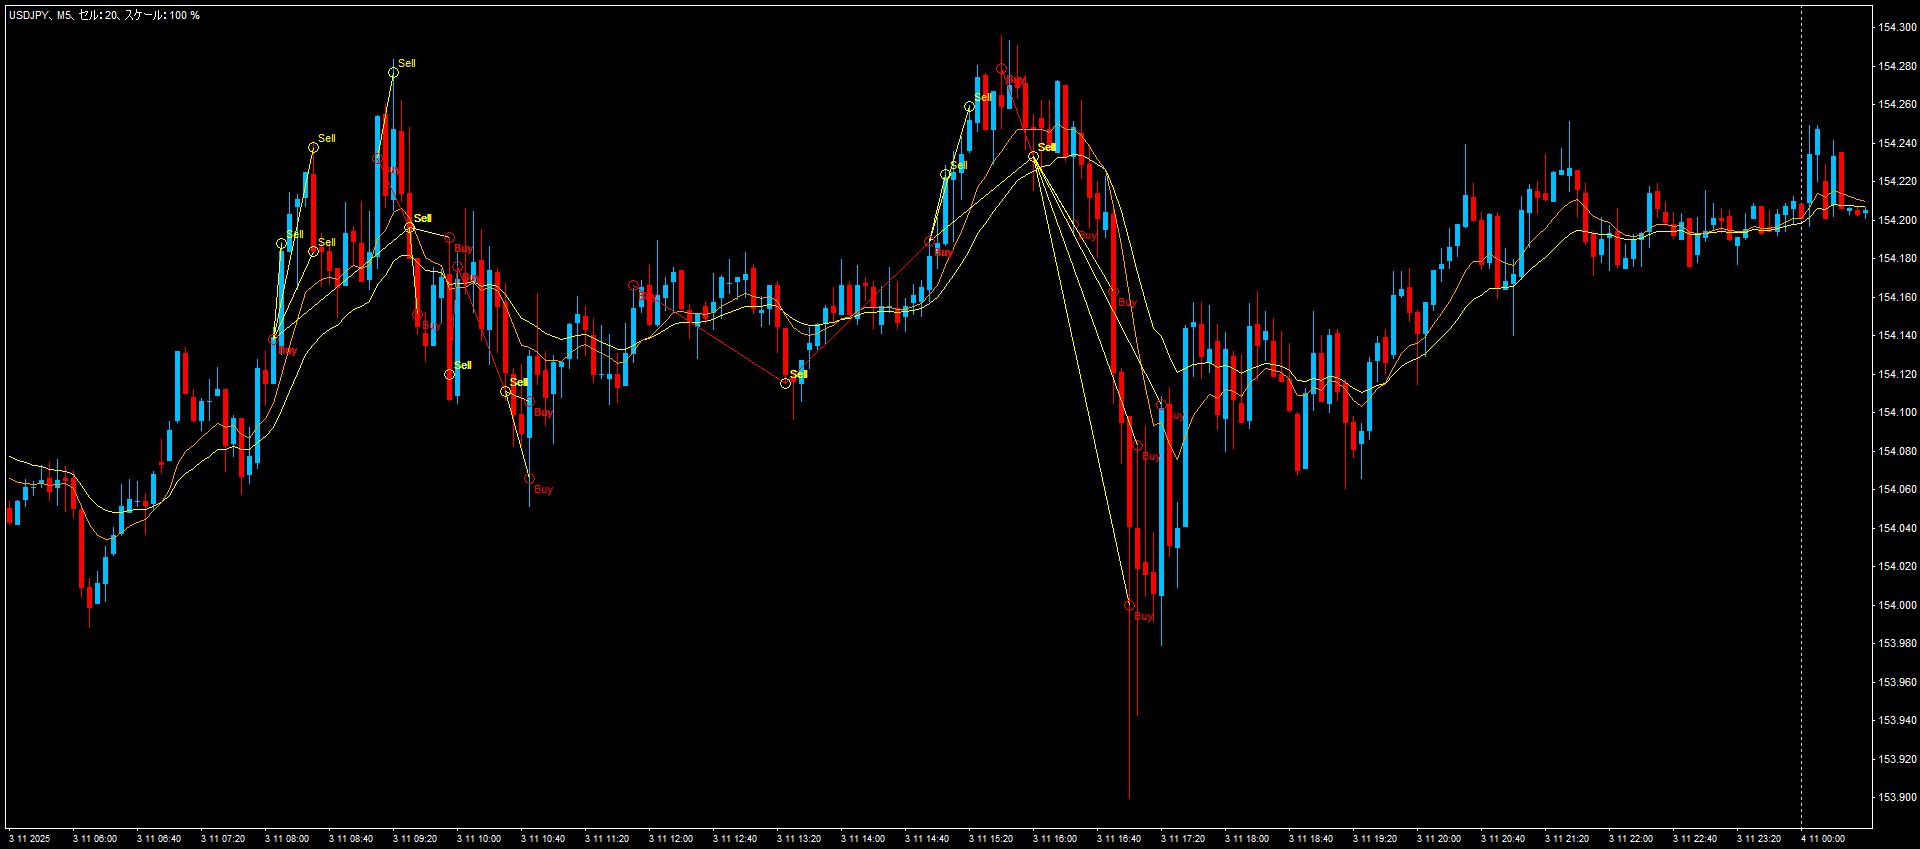Click the USDJPY M5 chart title text

(x=104, y=15)
